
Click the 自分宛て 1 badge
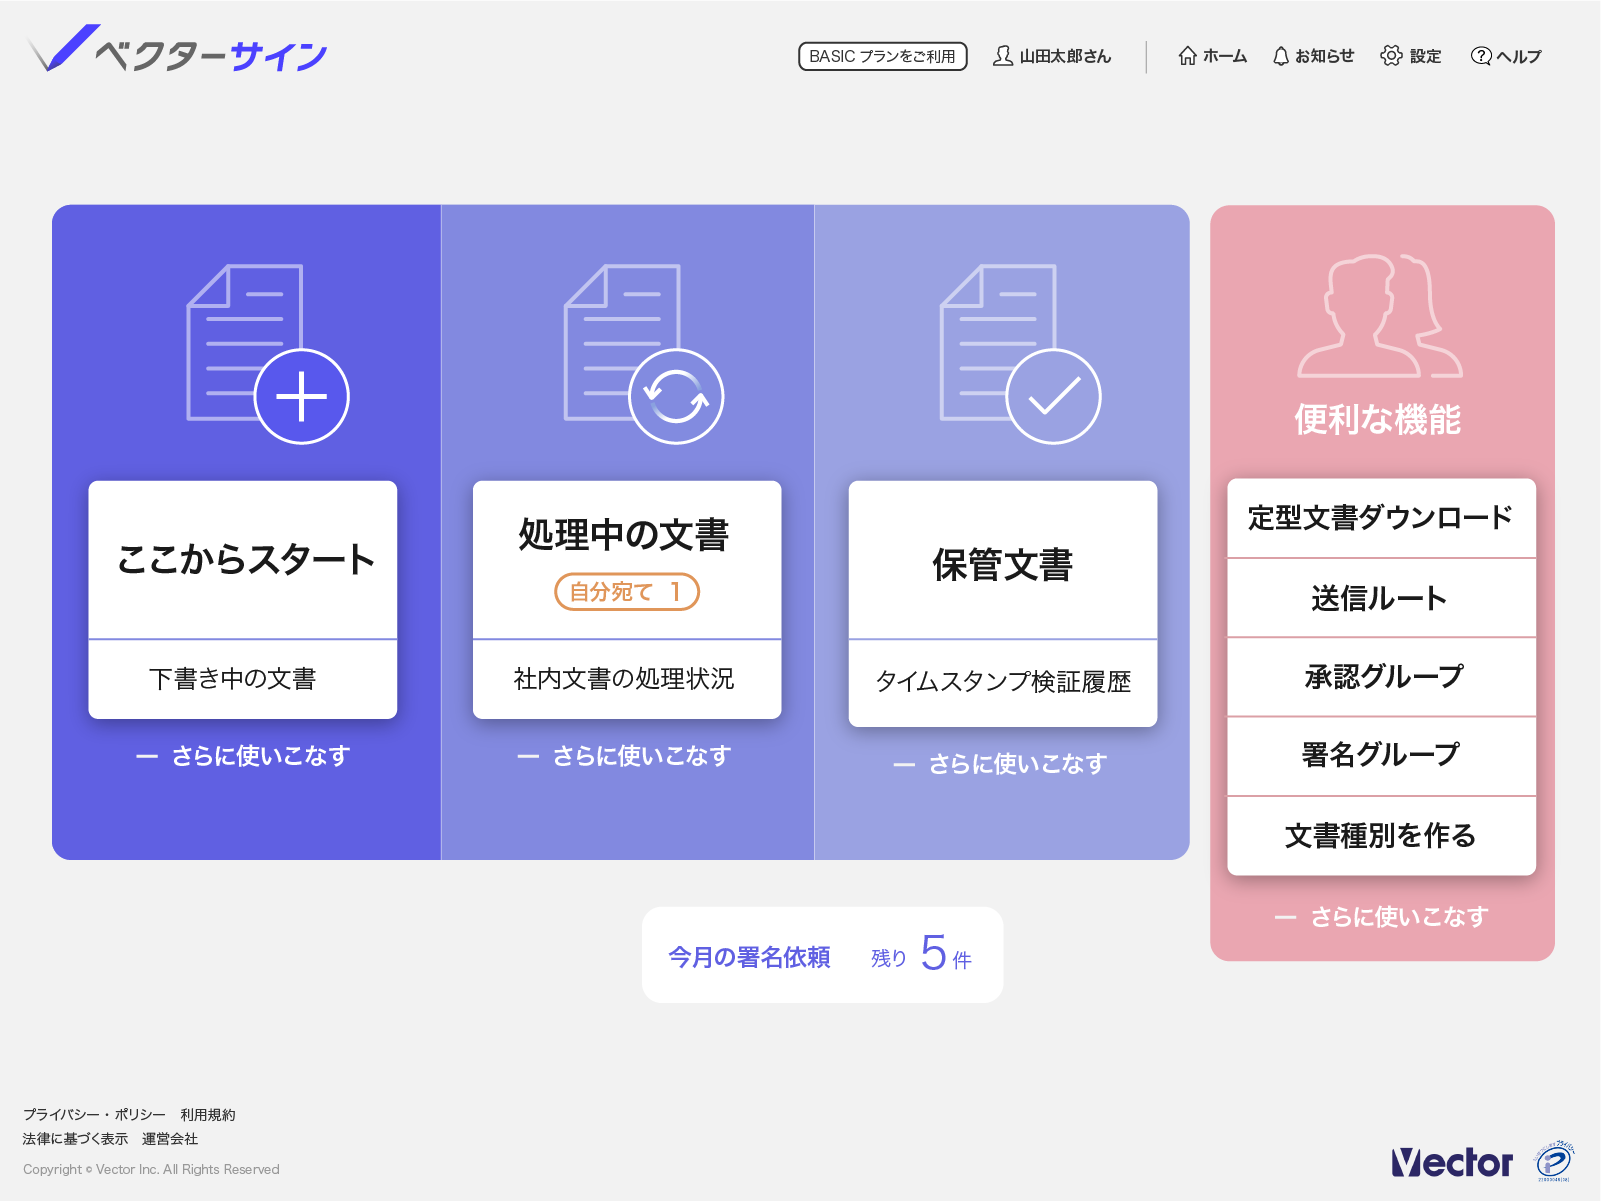pyautogui.click(x=627, y=592)
